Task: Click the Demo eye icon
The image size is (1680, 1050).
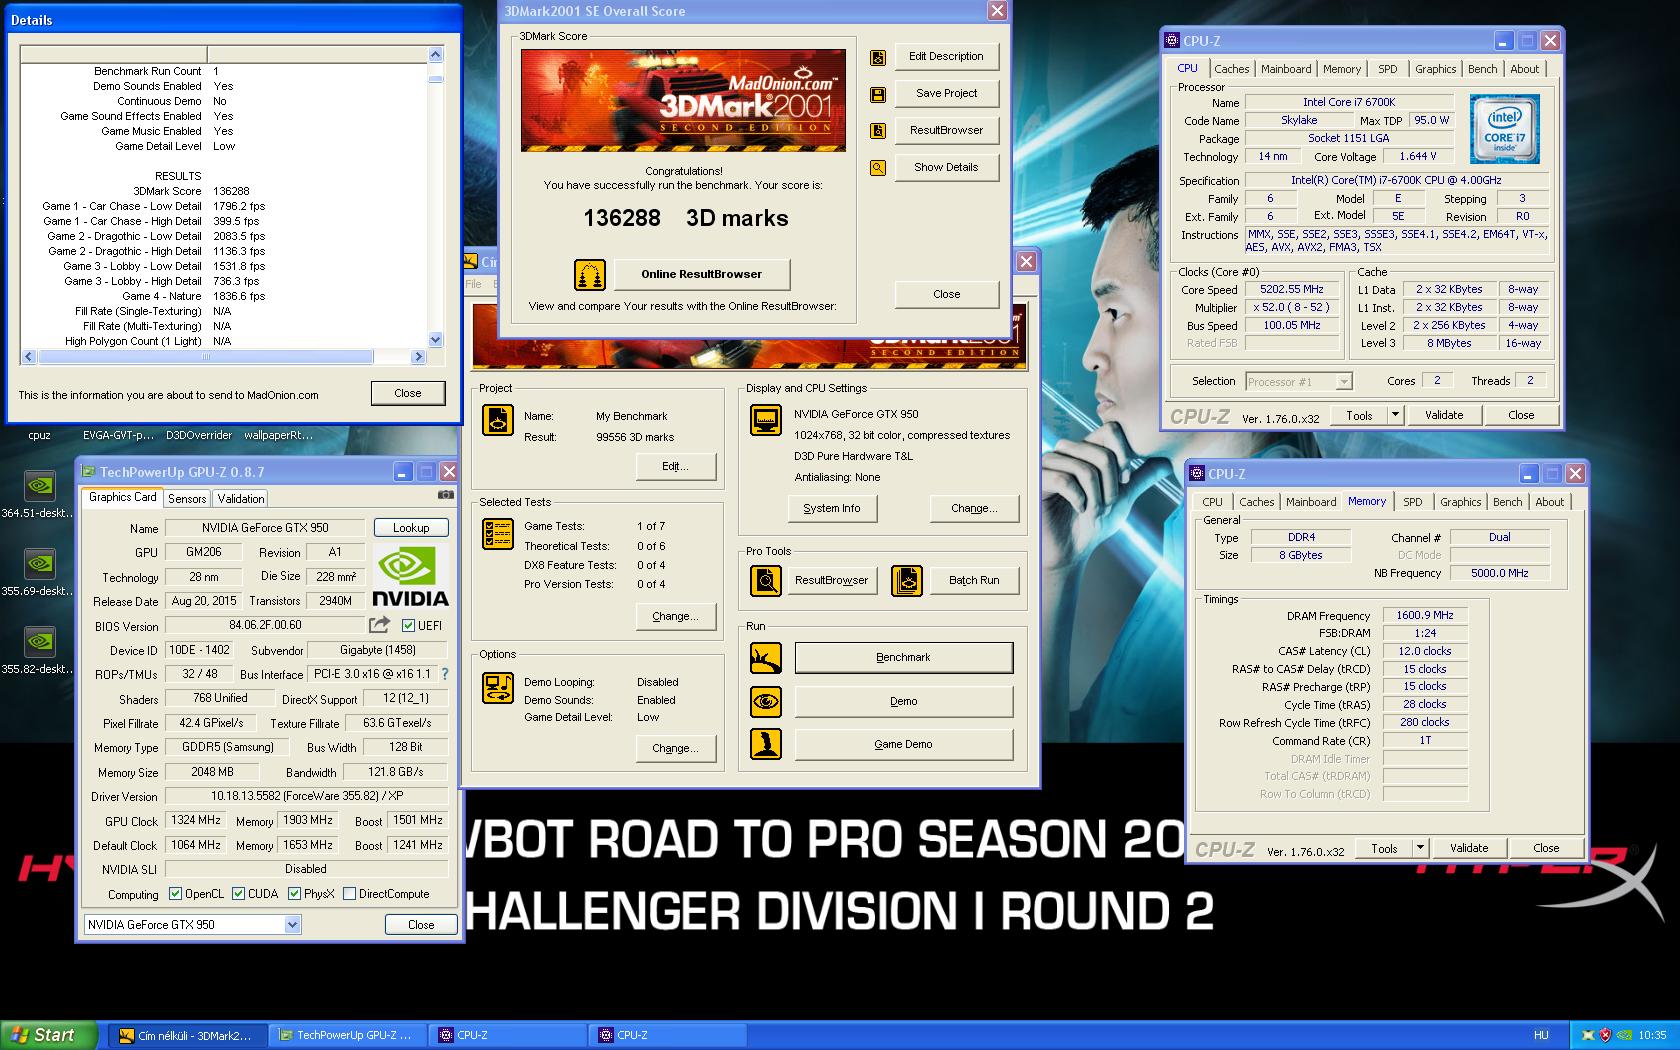Action: coord(766,701)
